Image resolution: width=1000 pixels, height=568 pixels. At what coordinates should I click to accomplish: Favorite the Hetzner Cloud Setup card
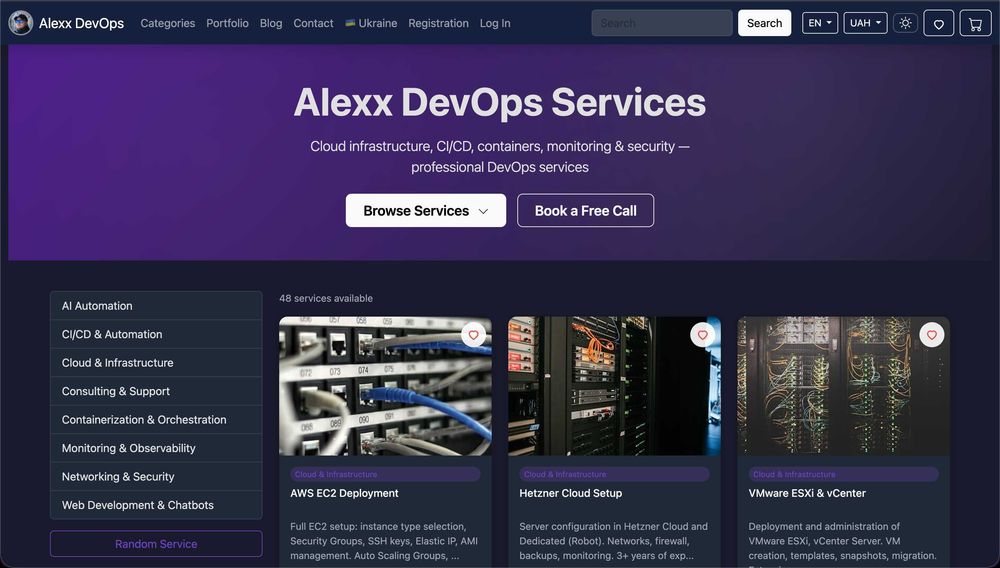(x=702, y=335)
